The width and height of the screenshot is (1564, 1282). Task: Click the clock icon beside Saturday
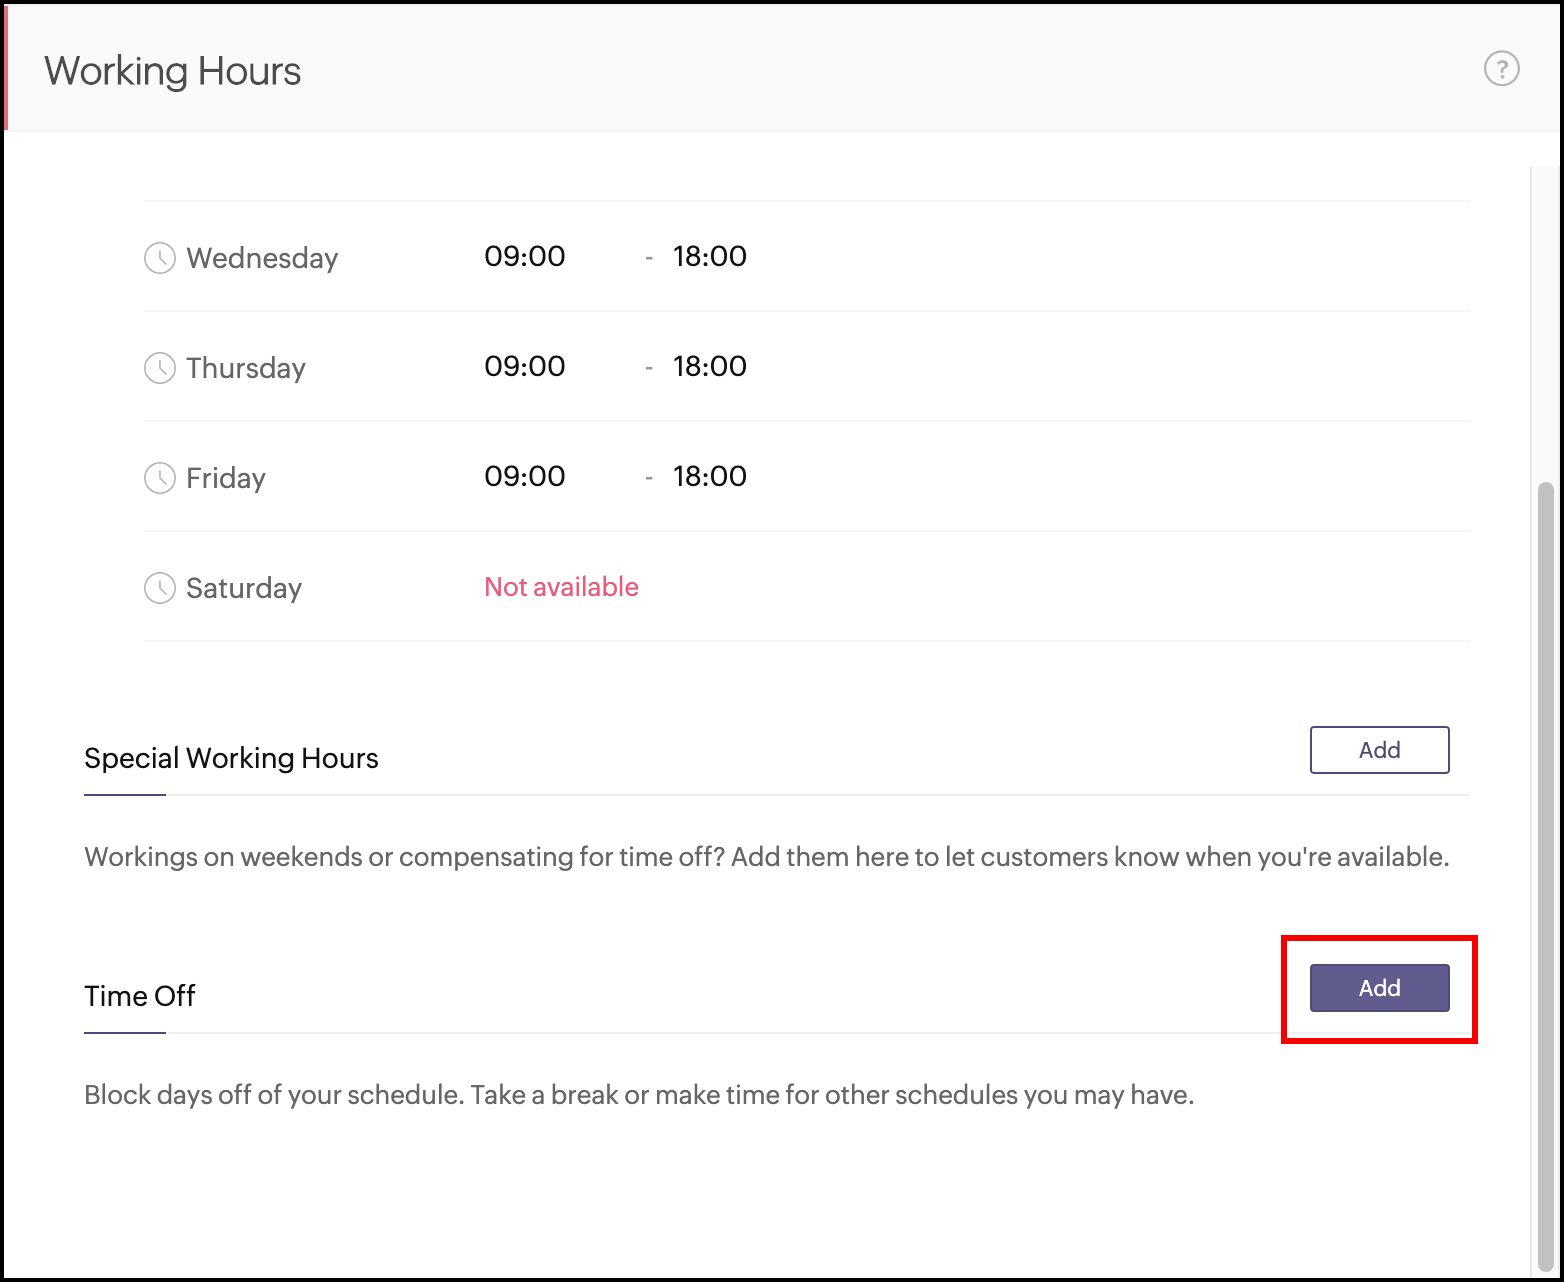tap(160, 588)
